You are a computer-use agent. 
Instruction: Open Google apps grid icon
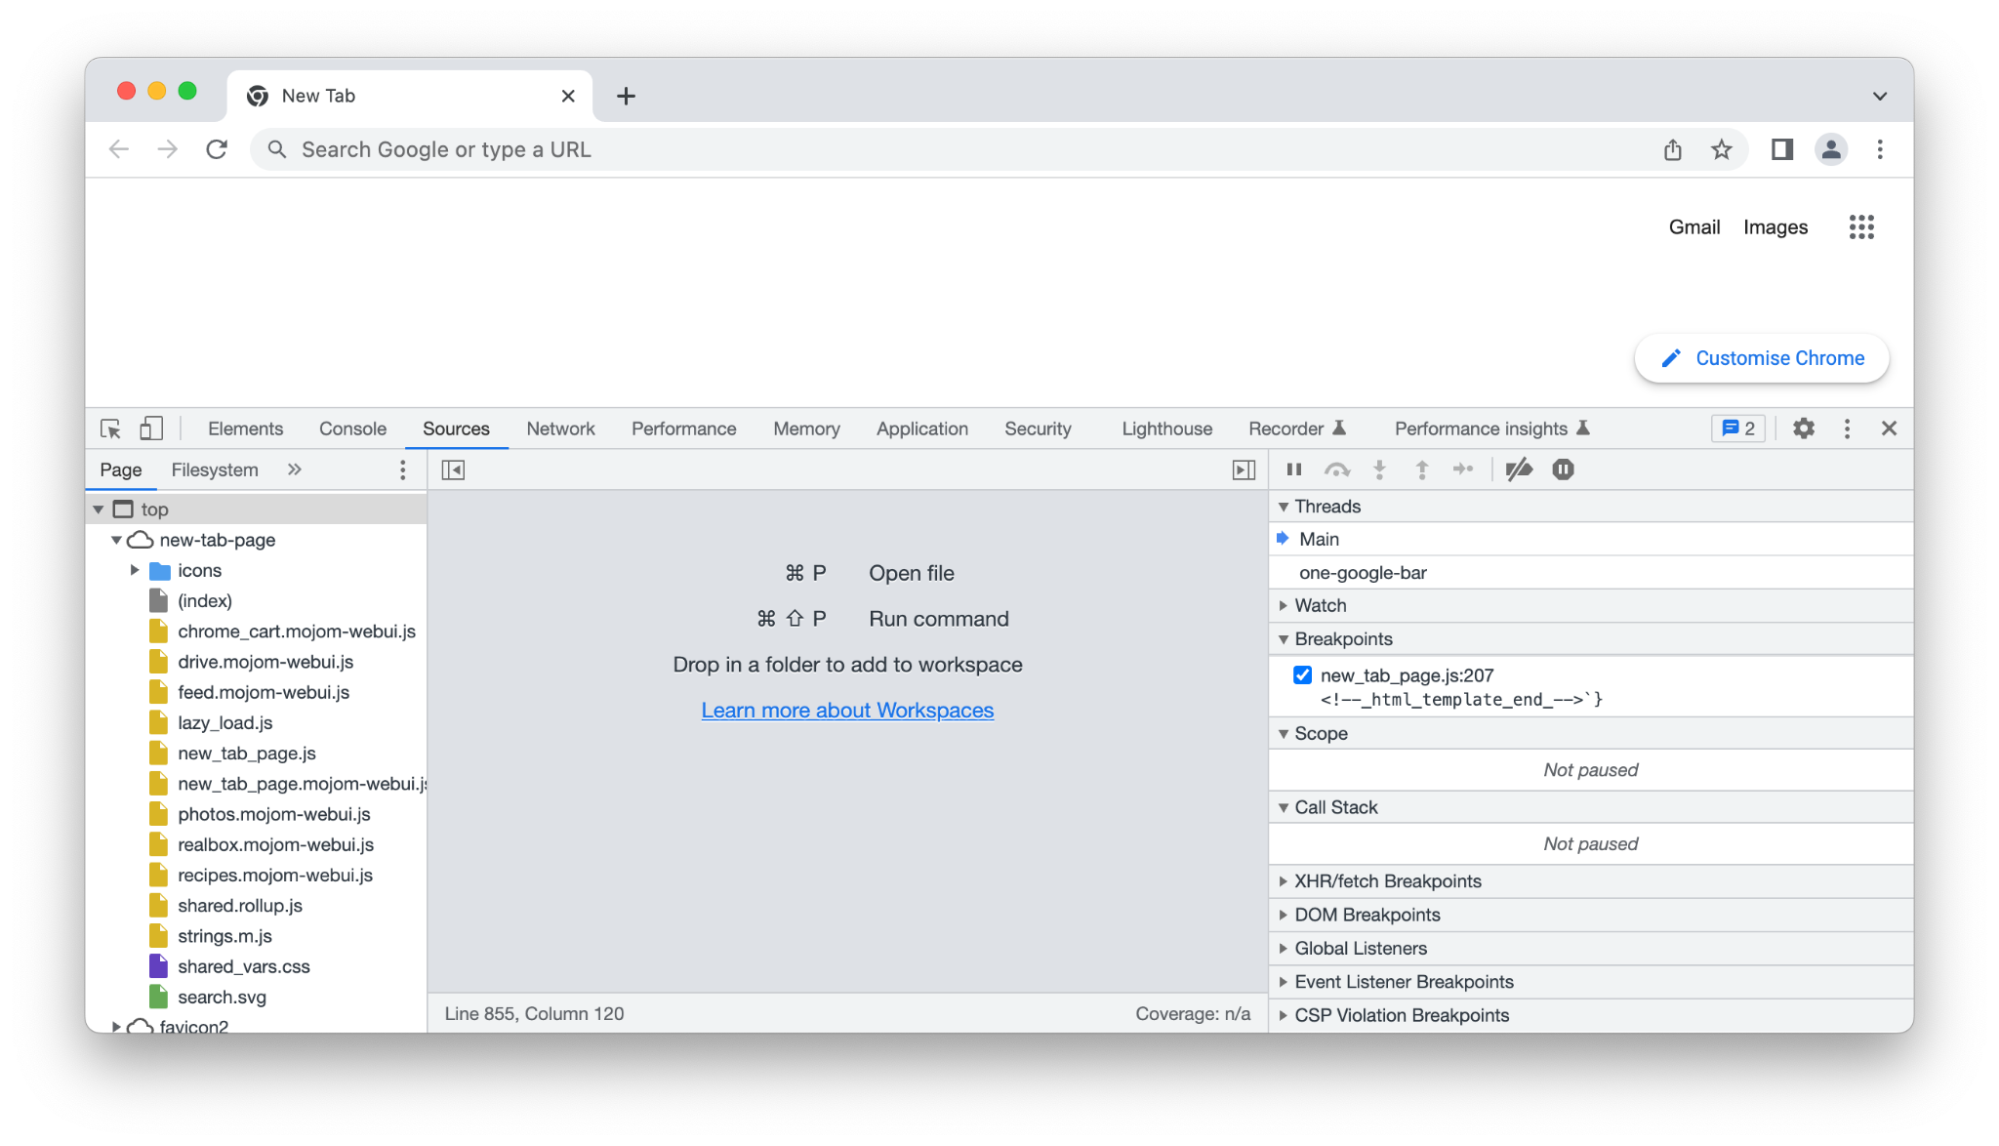pos(1861,227)
